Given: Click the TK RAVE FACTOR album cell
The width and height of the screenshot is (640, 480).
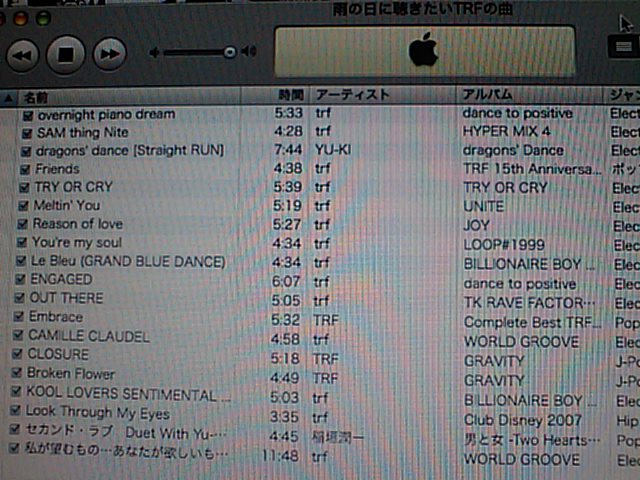Looking at the screenshot, I should [x=529, y=303].
